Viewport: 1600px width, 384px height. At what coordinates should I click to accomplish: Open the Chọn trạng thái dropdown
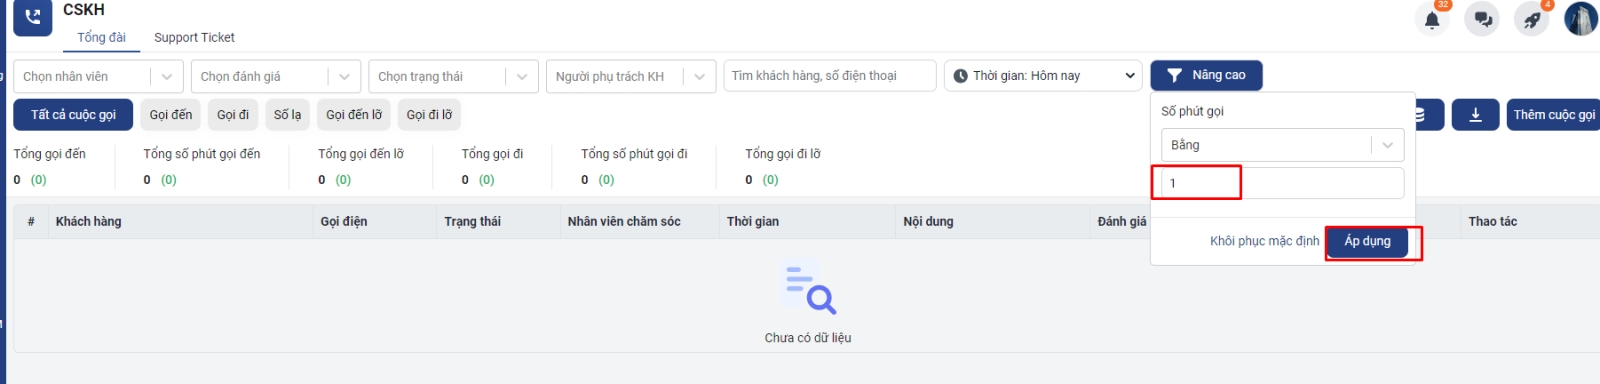[x=453, y=76]
